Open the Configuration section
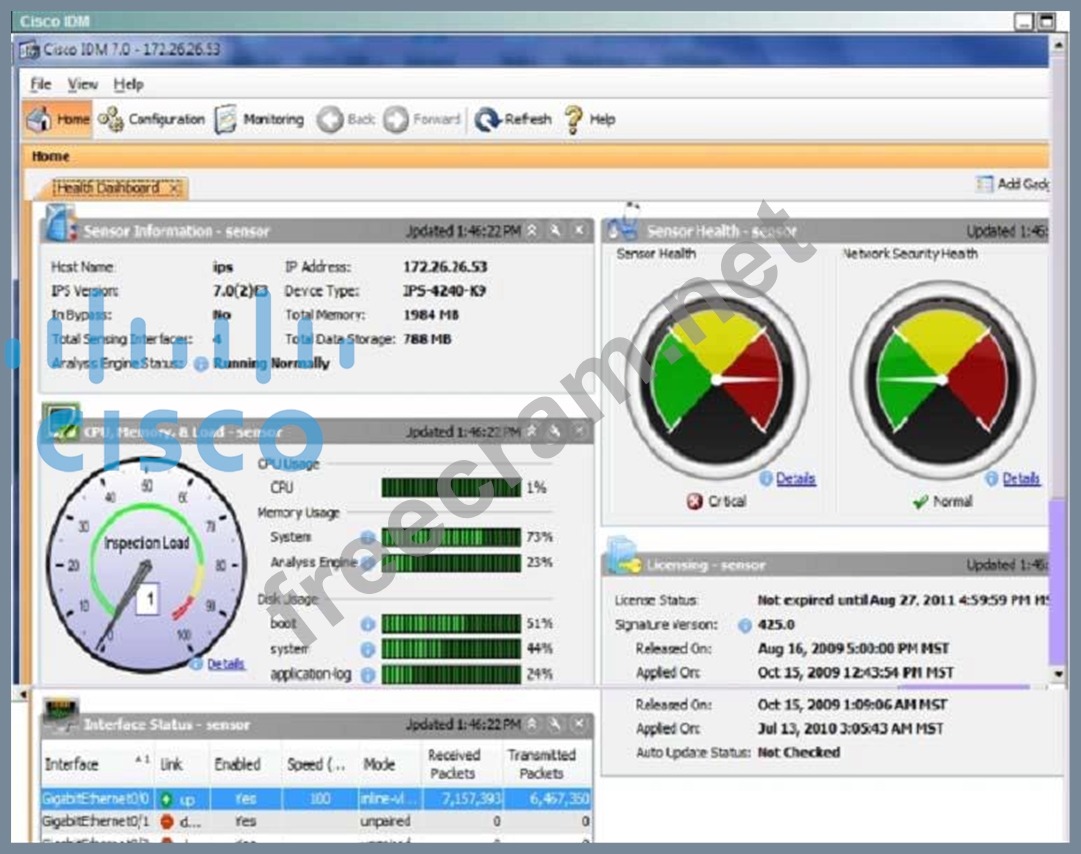Screen dimensions: 1081x854 152,119
